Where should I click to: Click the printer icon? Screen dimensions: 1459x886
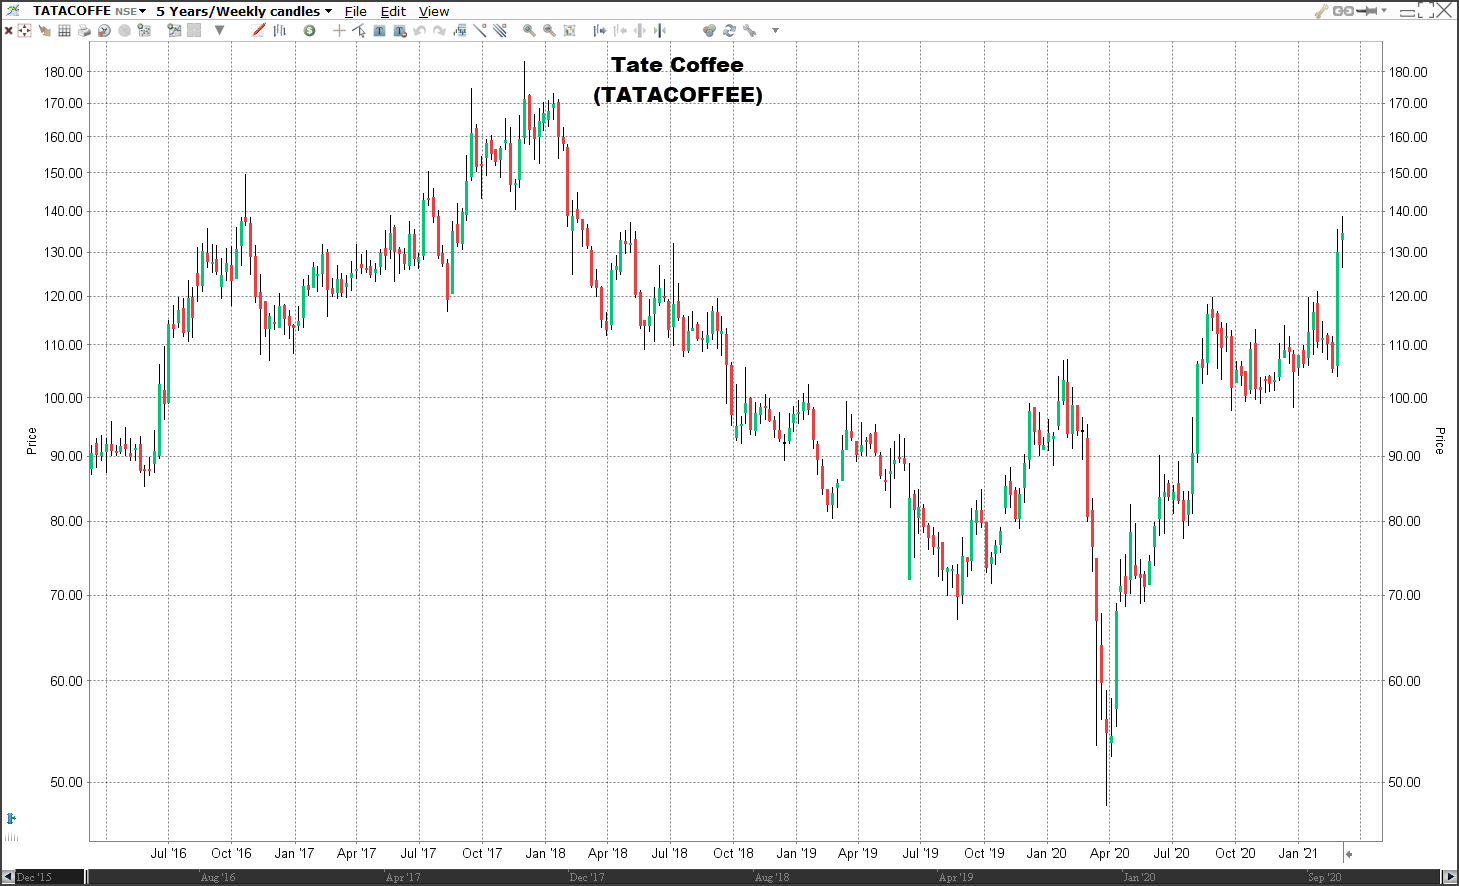coord(84,31)
